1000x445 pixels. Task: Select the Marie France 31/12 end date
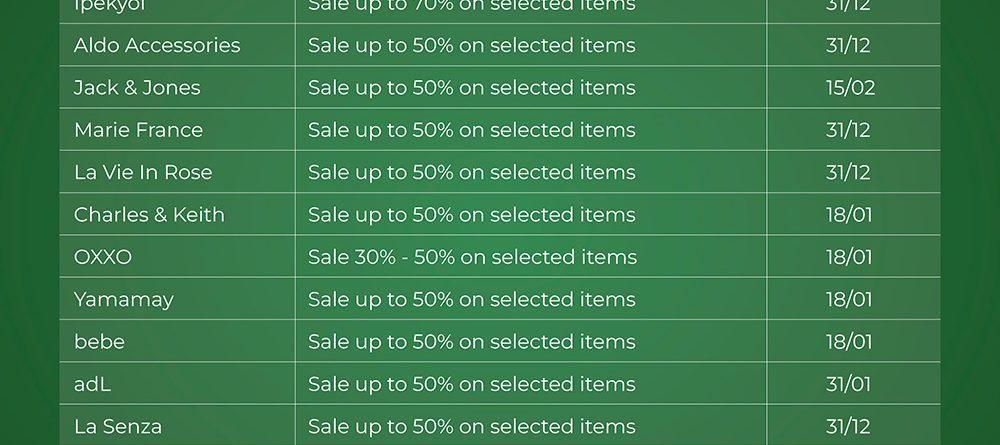pos(848,130)
